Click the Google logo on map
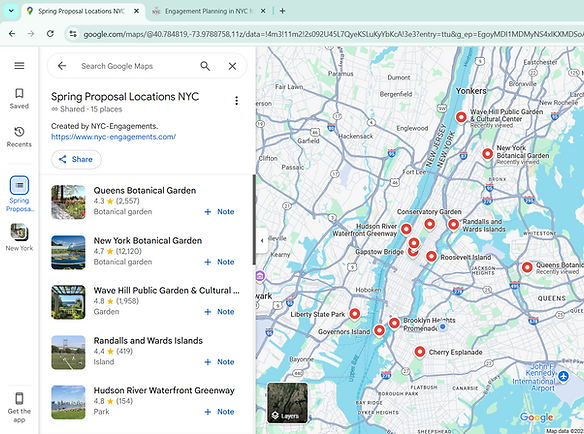The image size is (584, 434). [536, 417]
